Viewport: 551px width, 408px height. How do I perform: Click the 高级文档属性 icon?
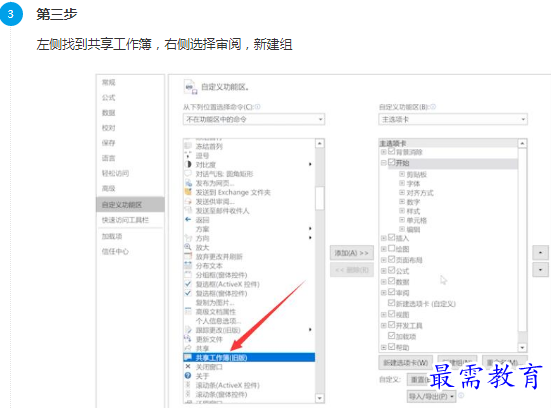(x=188, y=311)
